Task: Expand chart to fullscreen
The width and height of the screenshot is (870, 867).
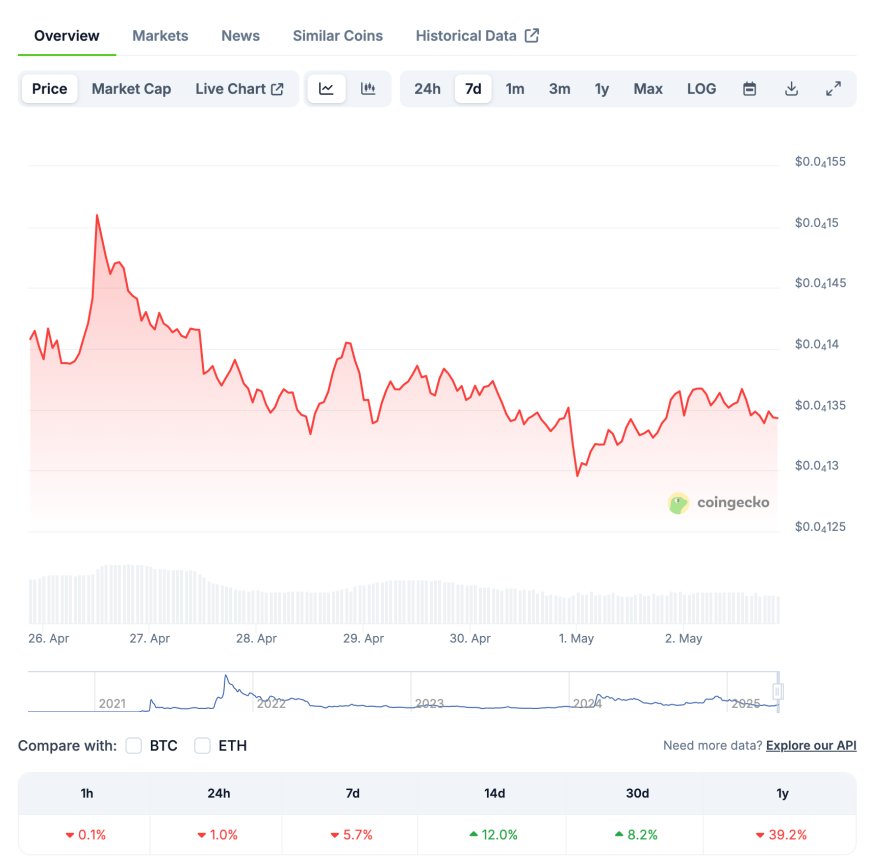Action: tap(833, 89)
